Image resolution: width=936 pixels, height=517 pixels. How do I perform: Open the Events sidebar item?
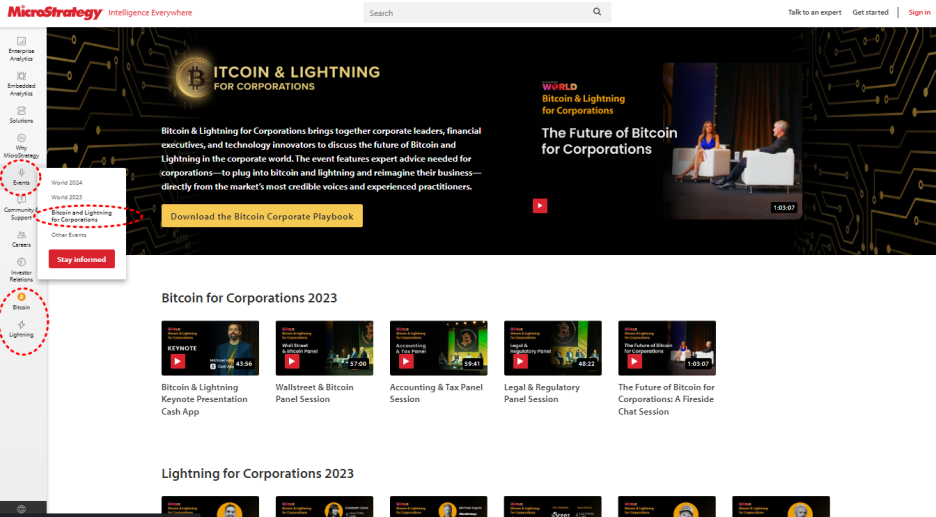click(21, 177)
